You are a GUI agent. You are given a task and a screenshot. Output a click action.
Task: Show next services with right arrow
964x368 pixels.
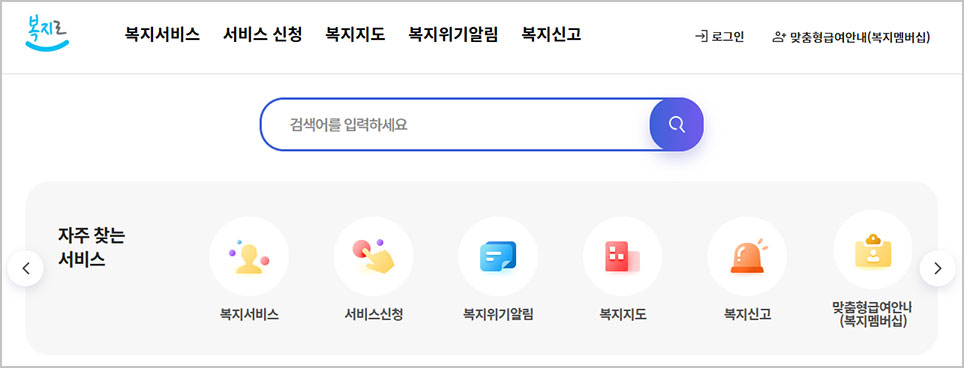click(938, 268)
